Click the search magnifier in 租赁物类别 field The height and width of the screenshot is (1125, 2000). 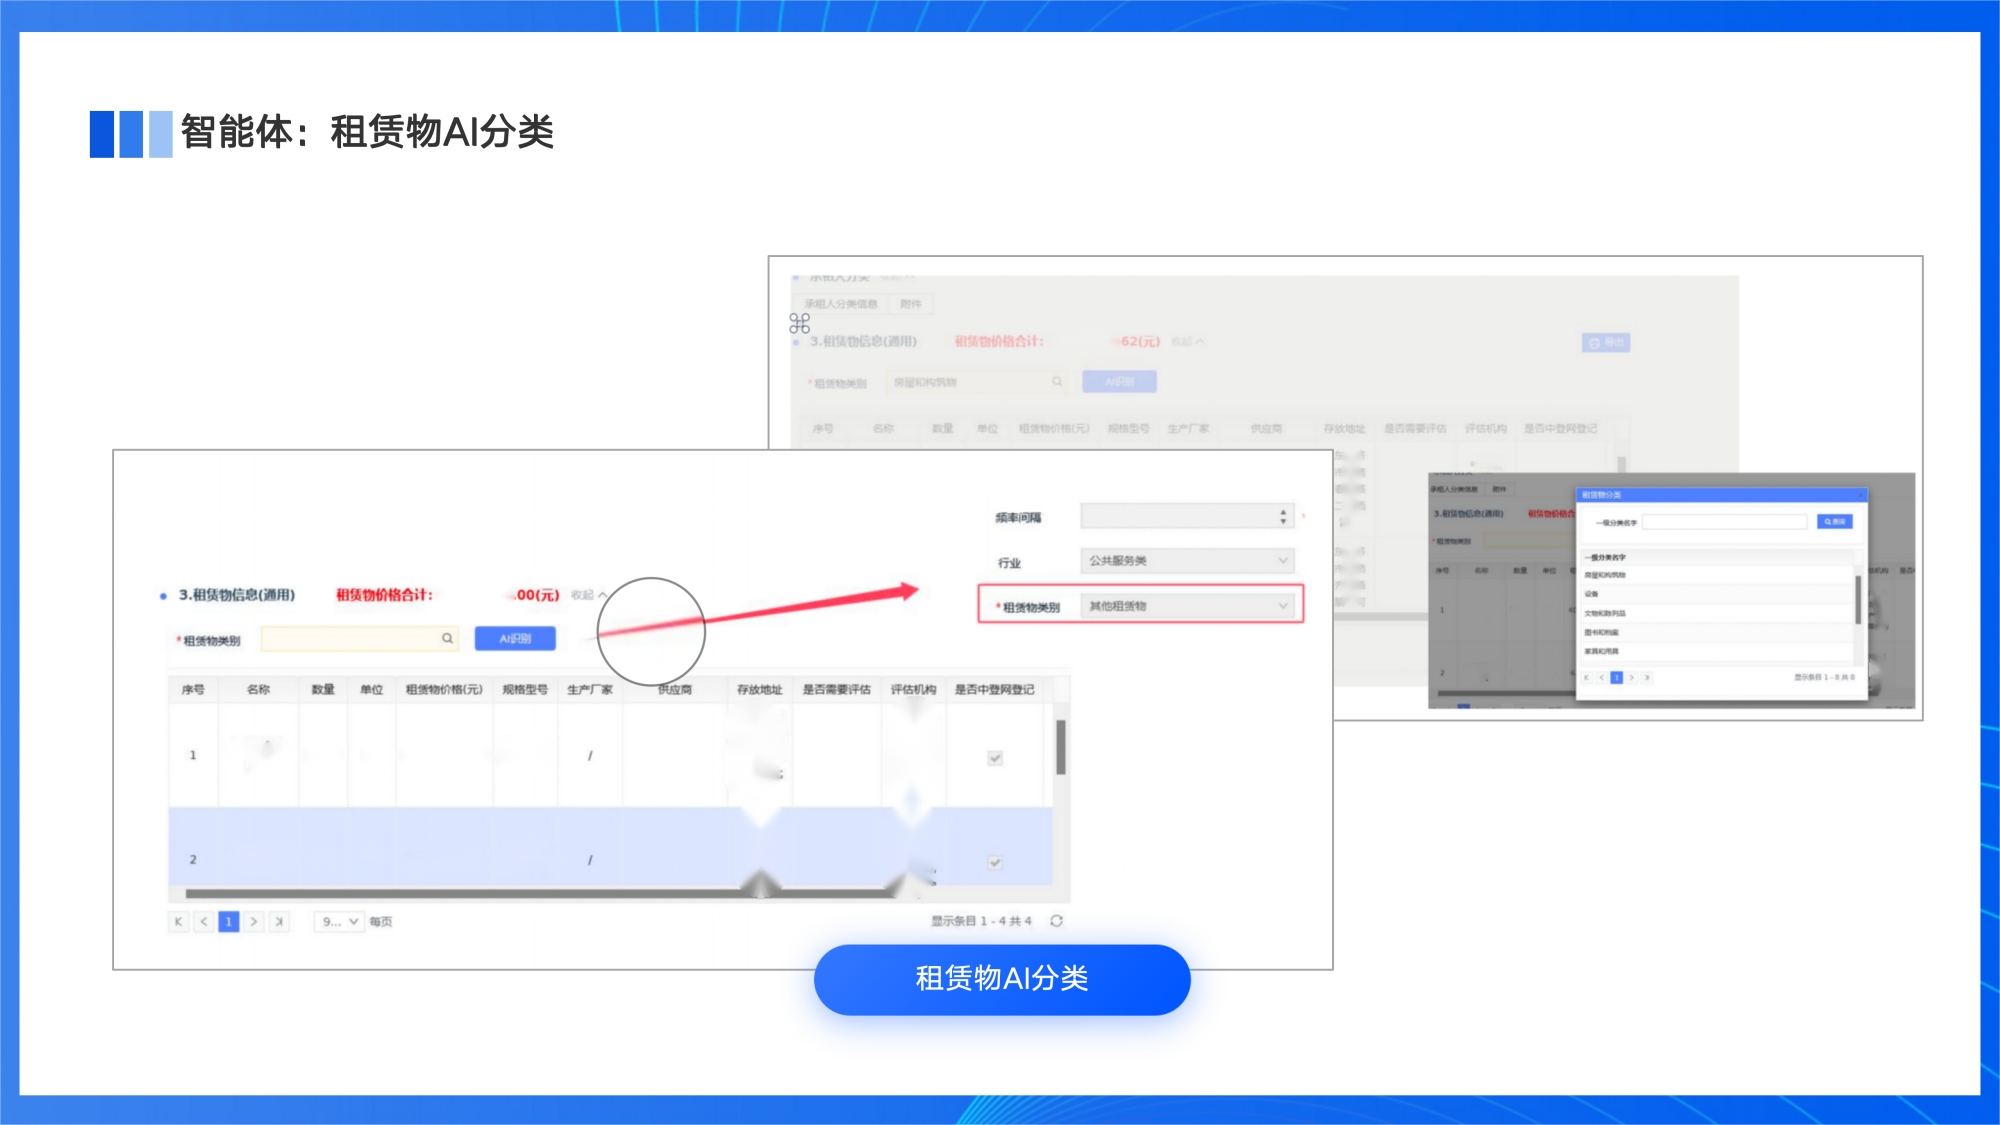[x=447, y=638]
